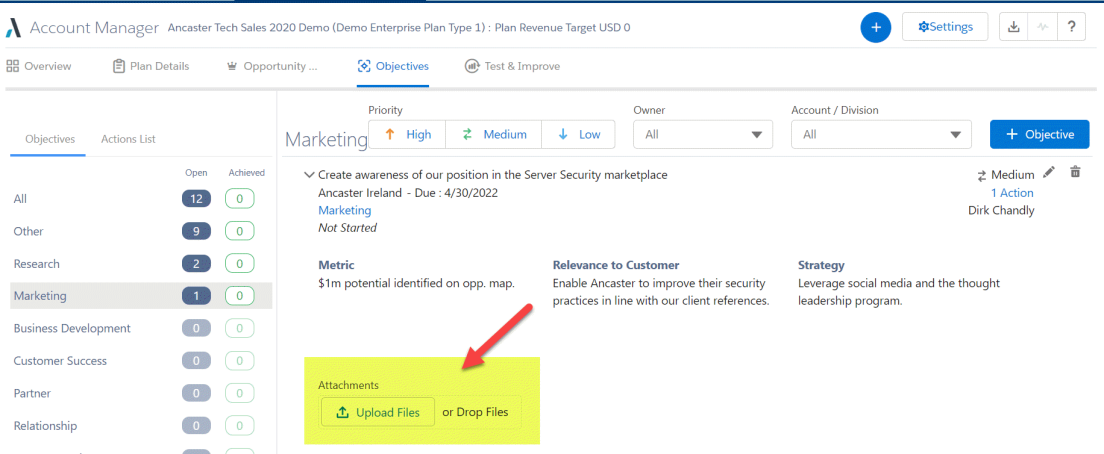The width and height of the screenshot is (1104, 454).
Task: Click the Altify logo icon
Action: [13, 28]
